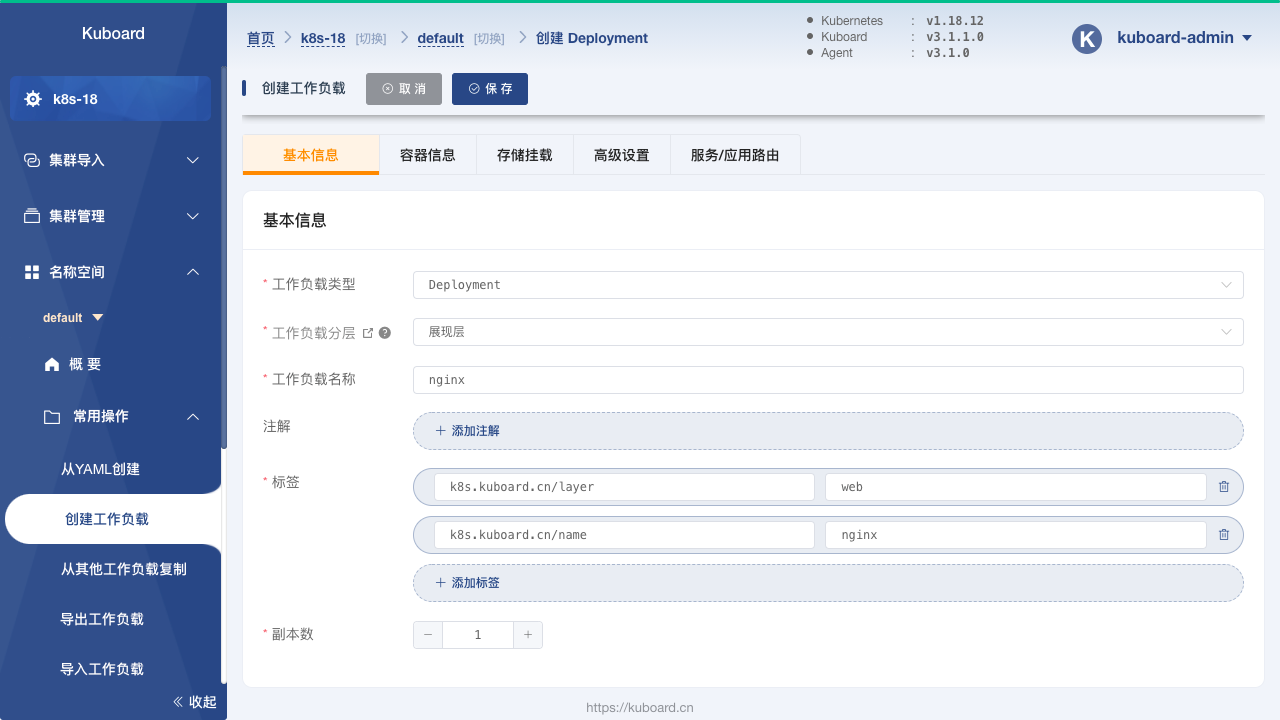The height and width of the screenshot is (720, 1280).
Task: Click the 保存 save button
Action: click(490, 89)
